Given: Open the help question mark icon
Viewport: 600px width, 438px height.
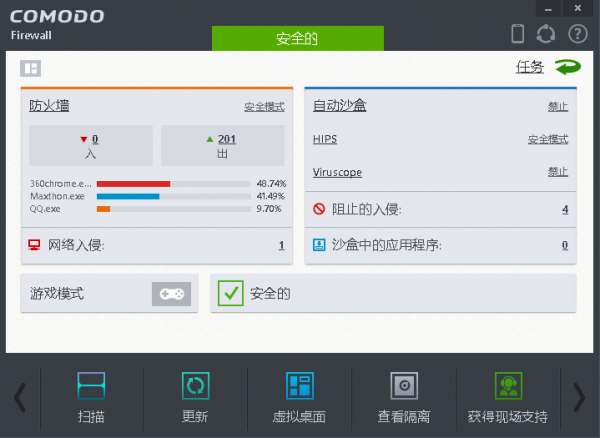Looking at the screenshot, I should [576, 34].
